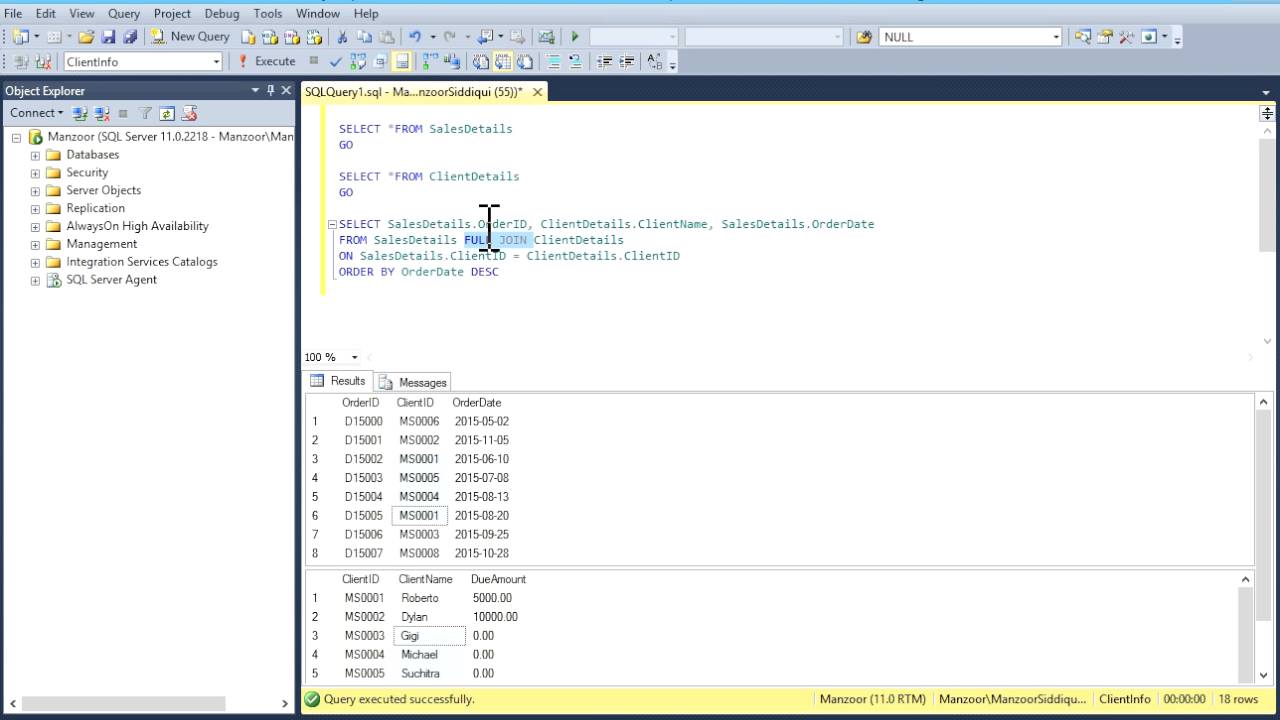This screenshot has width=1280, height=720.
Task: Click Disconnect icon in Object Explorer
Action: point(102,113)
